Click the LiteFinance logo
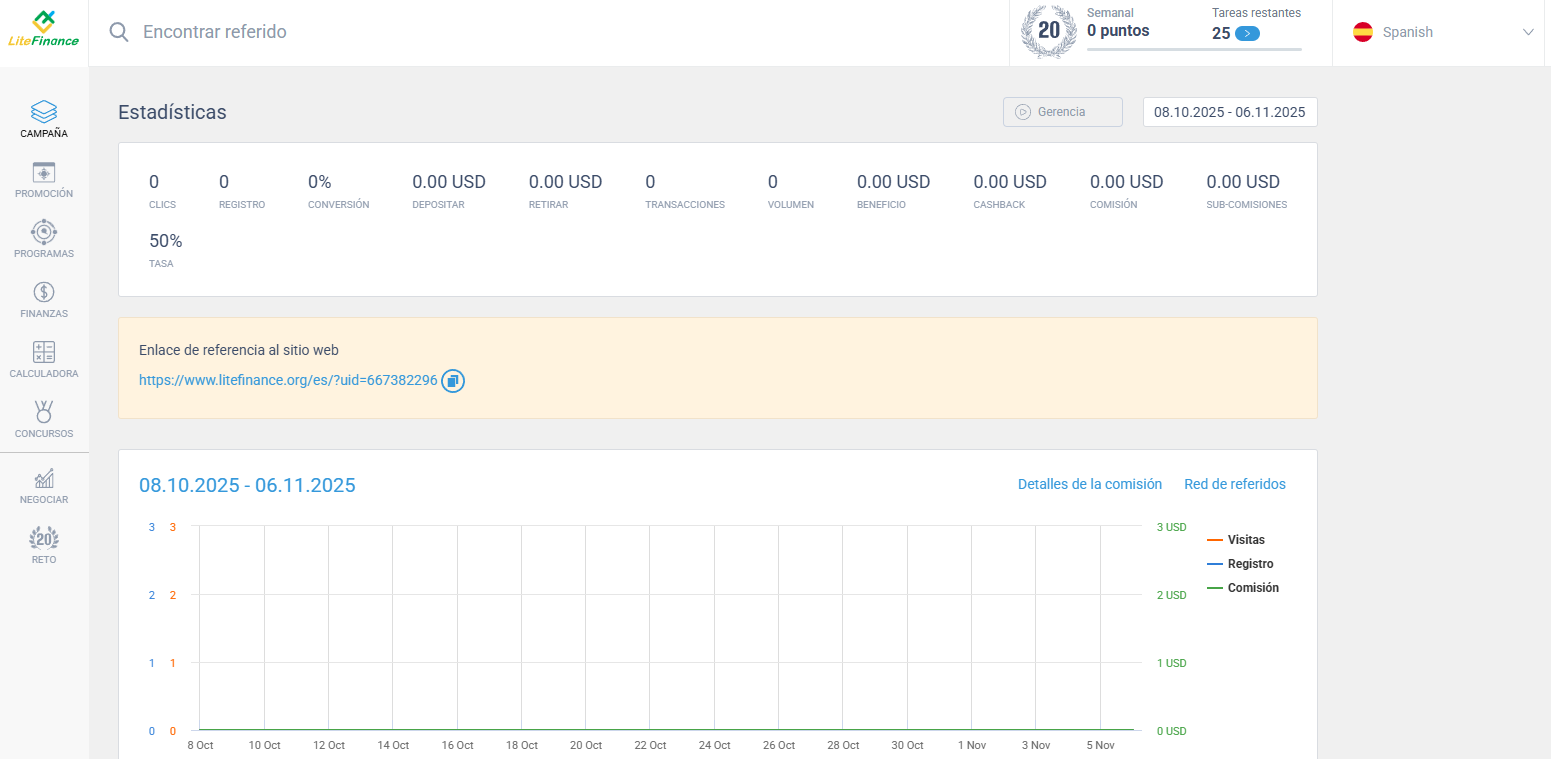Screen dimensions: 1551x759 [44, 29]
